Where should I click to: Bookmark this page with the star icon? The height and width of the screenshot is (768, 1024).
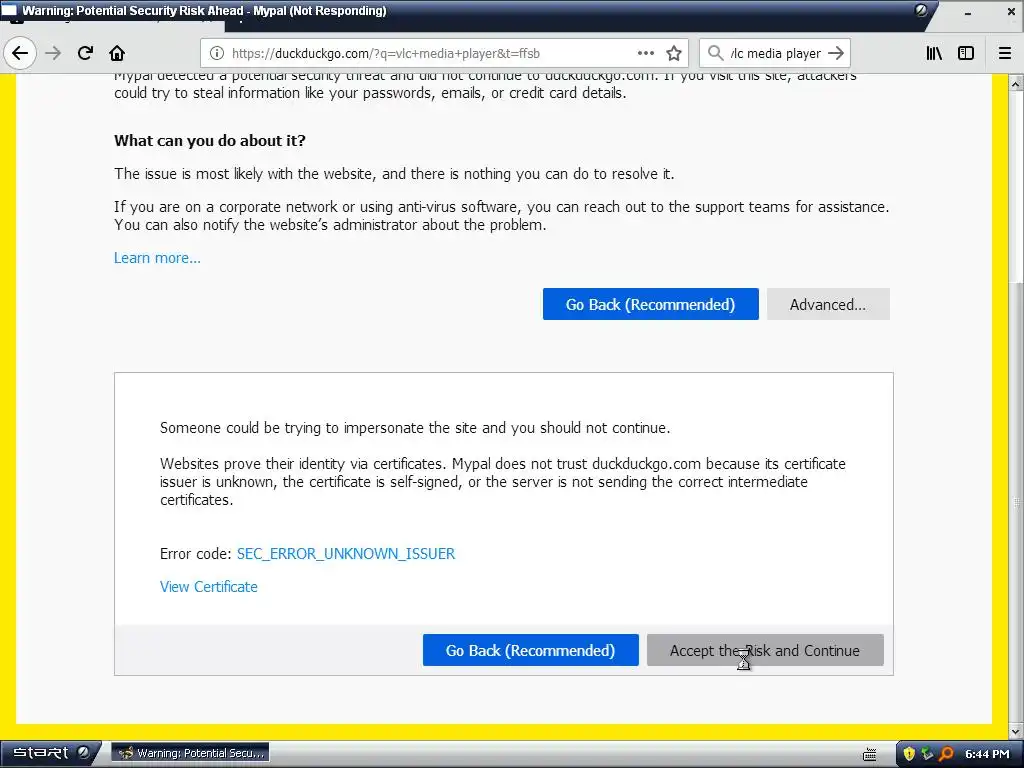tap(674, 54)
